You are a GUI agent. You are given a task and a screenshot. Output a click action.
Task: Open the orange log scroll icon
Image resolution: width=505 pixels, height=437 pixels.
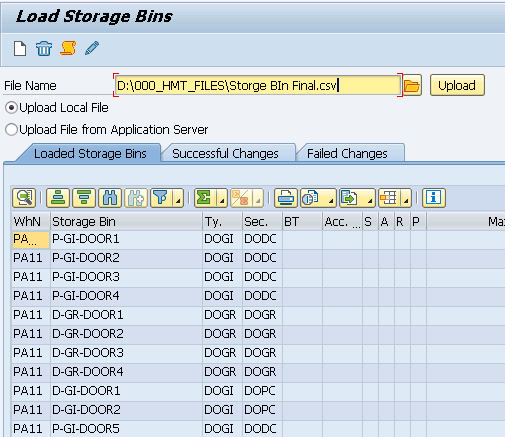click(x=68, y=49)
